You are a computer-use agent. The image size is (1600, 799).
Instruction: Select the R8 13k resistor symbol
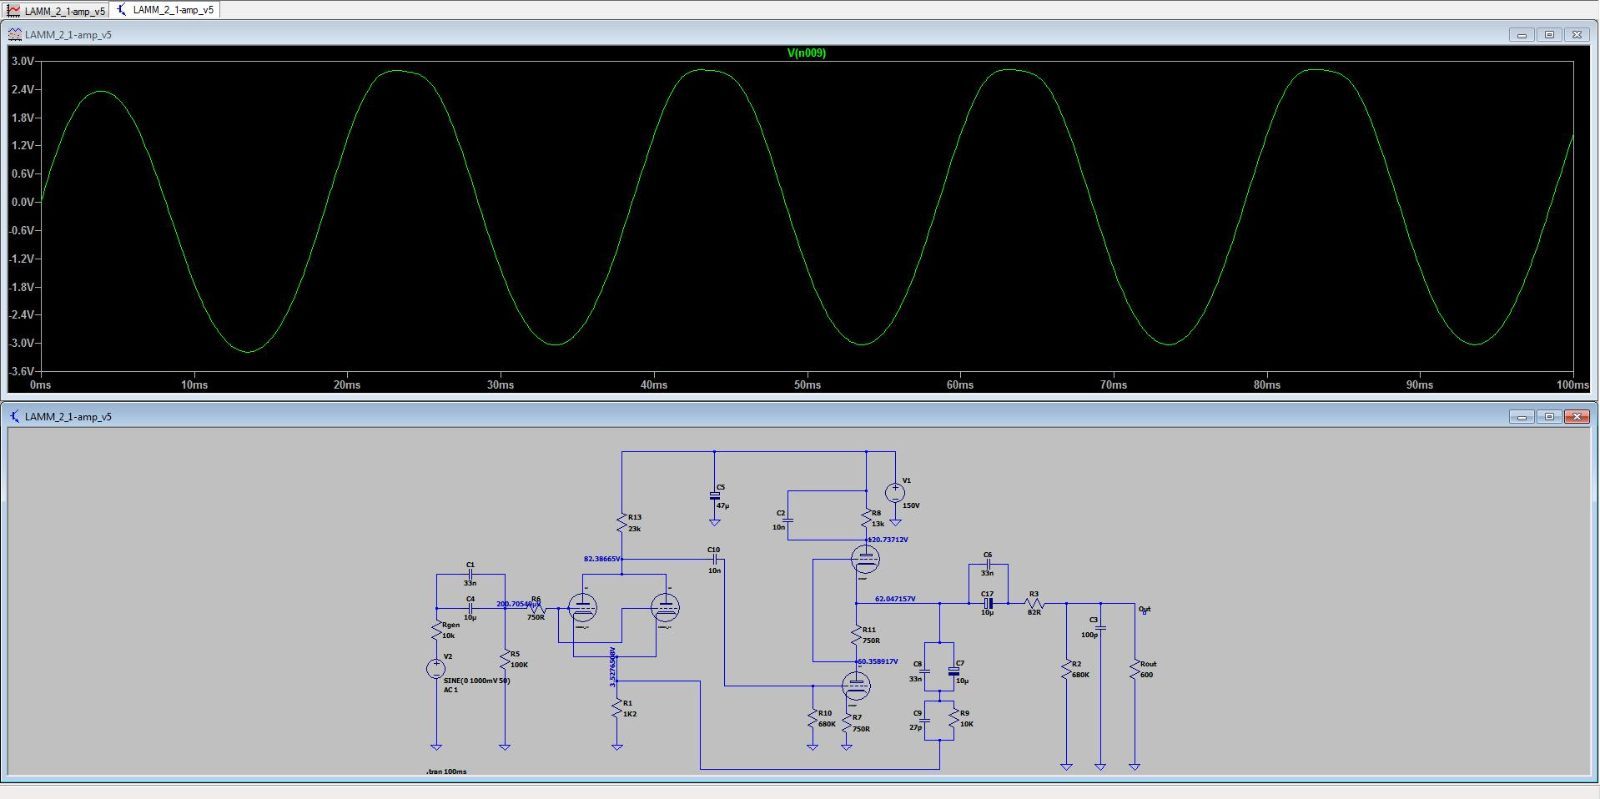click(866, 518)
